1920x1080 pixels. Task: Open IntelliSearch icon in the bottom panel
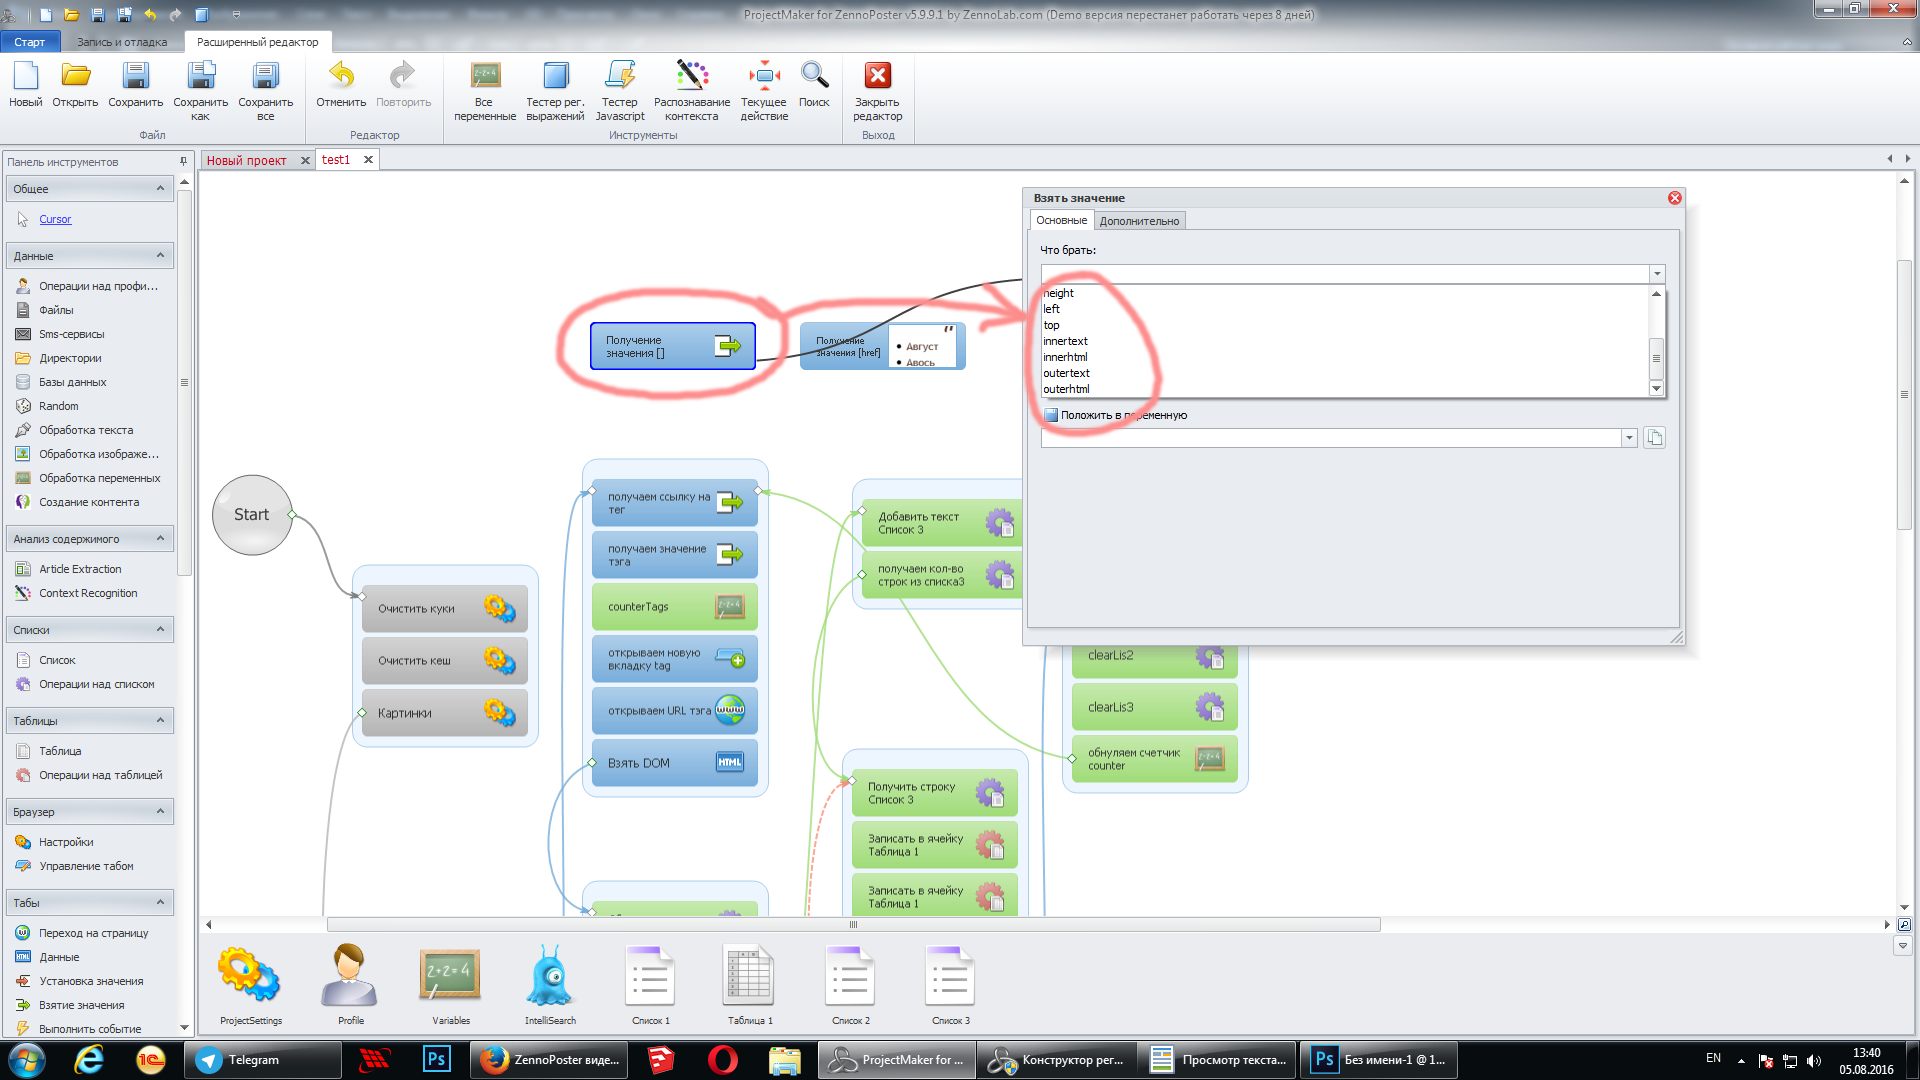point(550,985)
